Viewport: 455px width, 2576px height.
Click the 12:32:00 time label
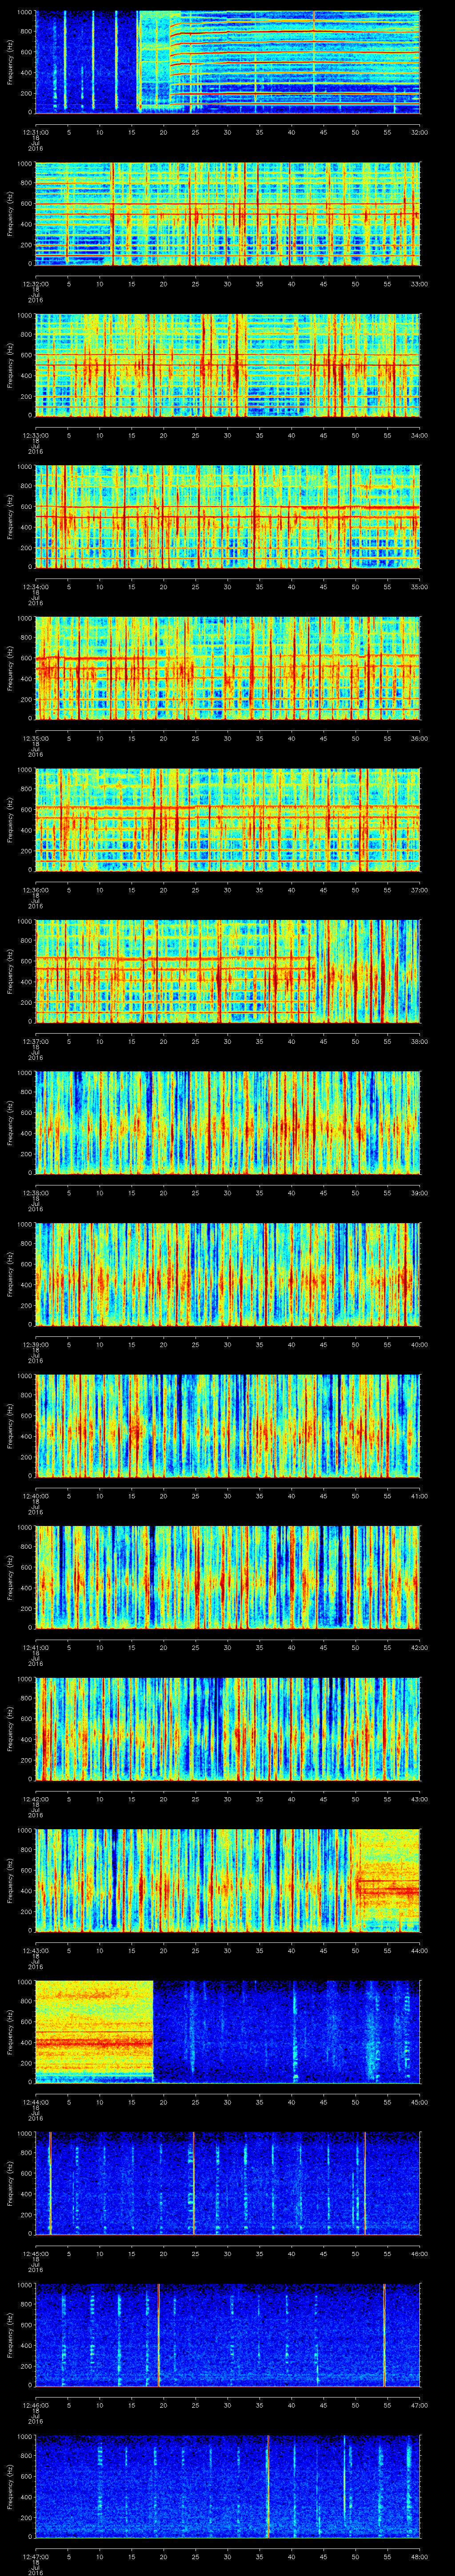pos(36,284)
